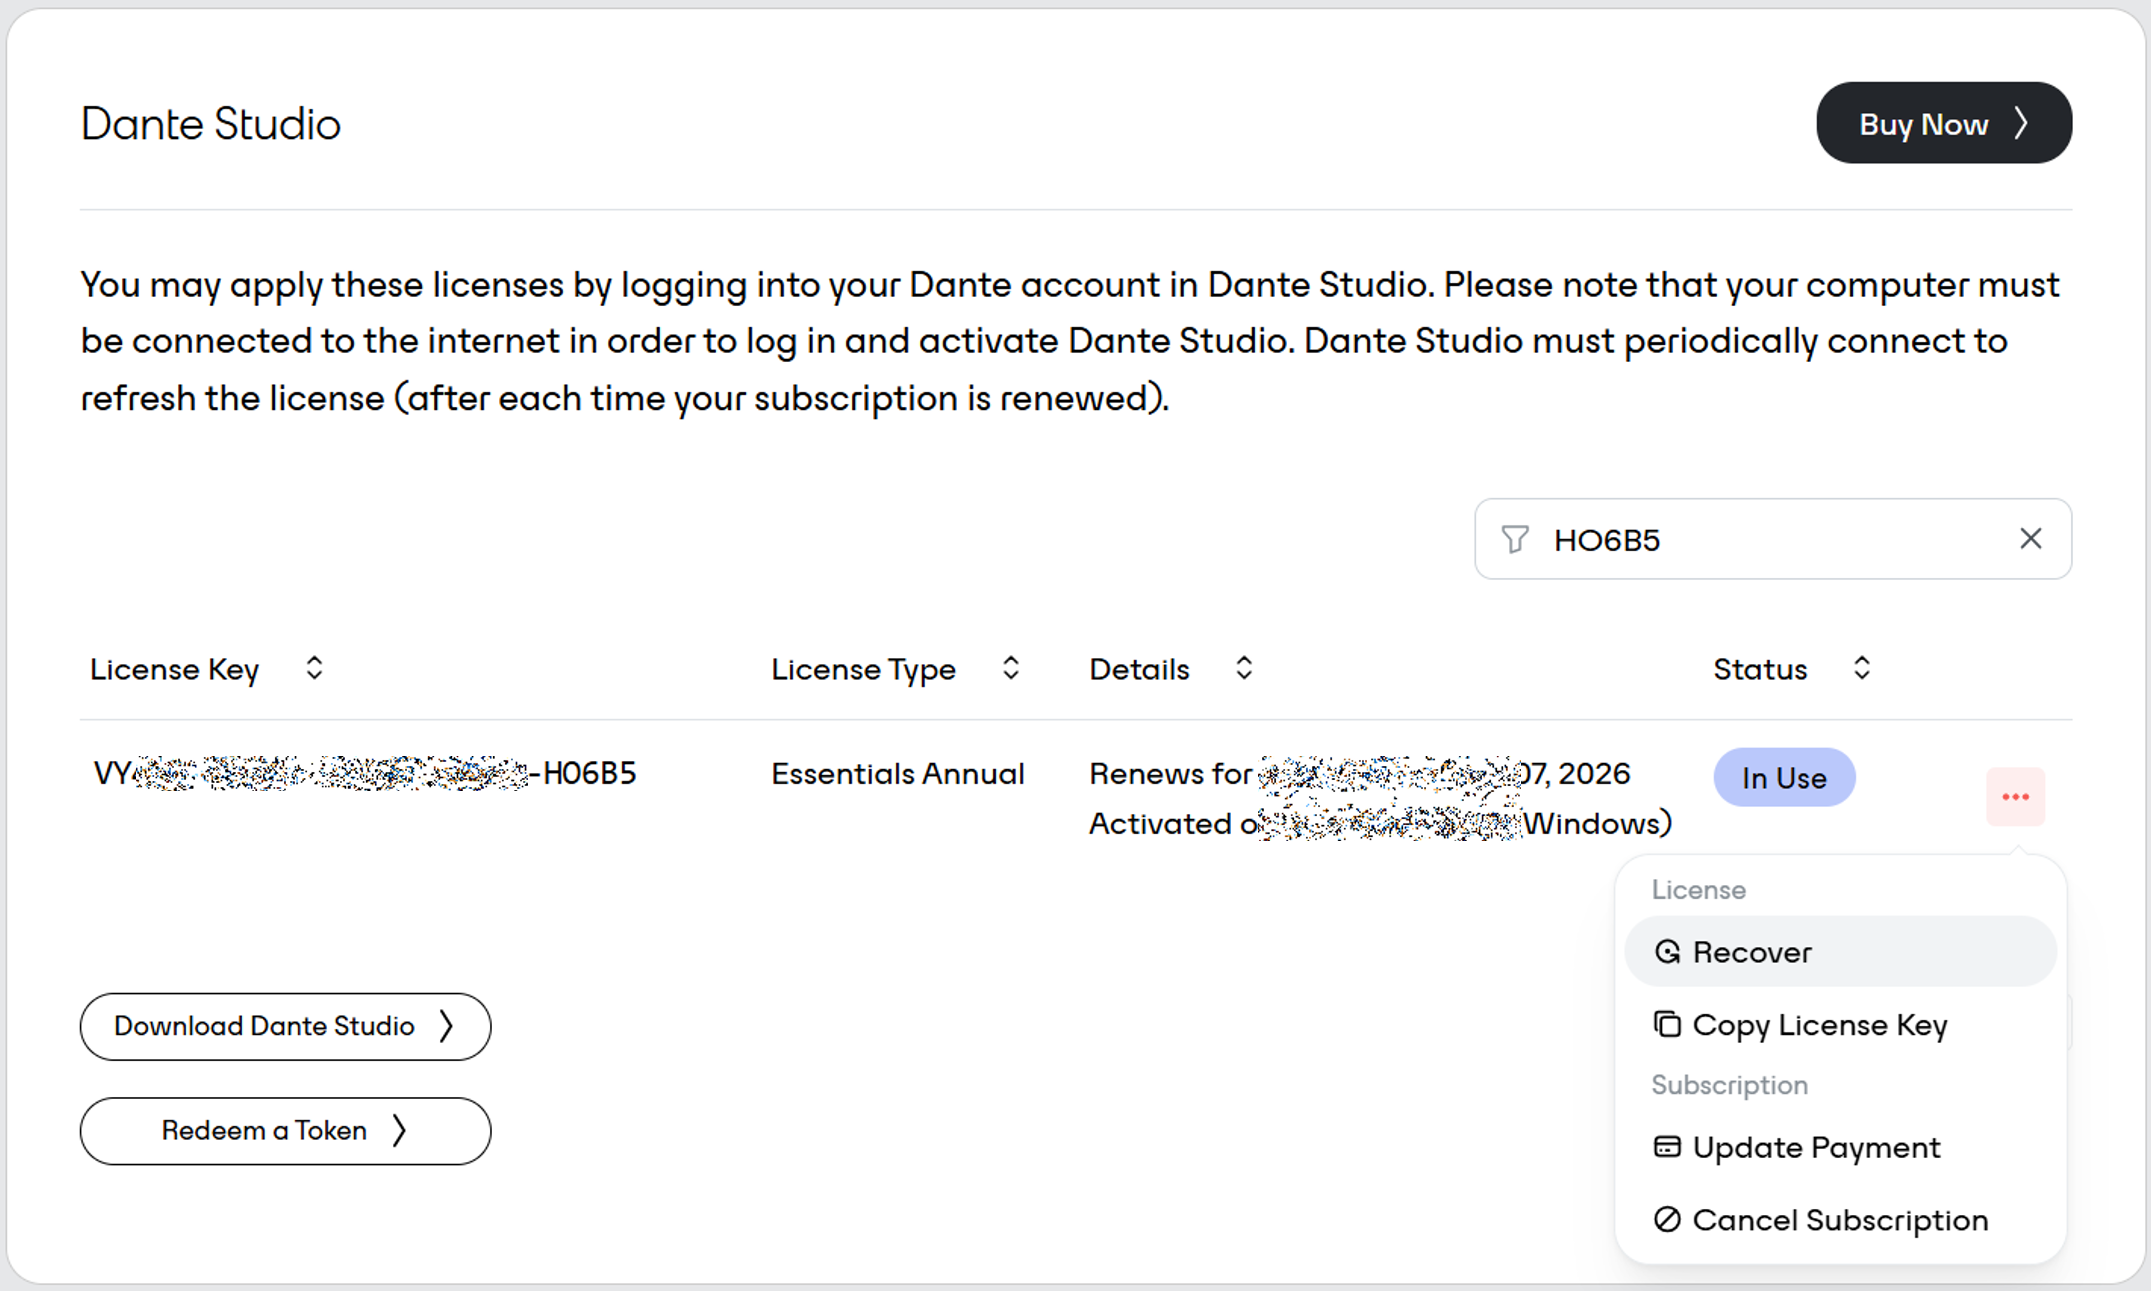Click the License section label in menu

pos(1698,890)
